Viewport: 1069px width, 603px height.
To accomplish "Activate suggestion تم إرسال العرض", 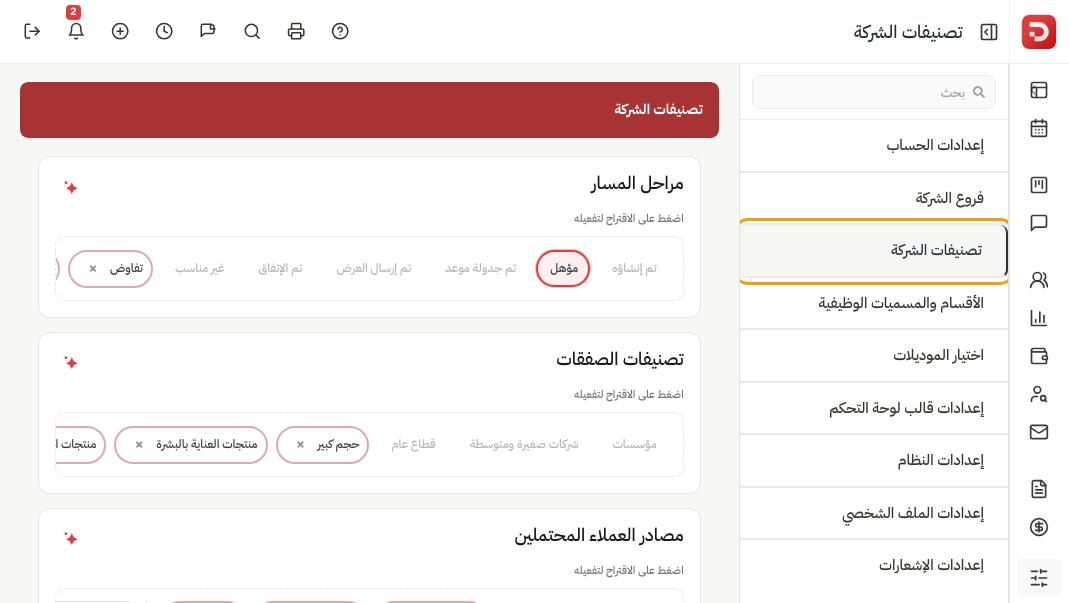I will point(374,269).
